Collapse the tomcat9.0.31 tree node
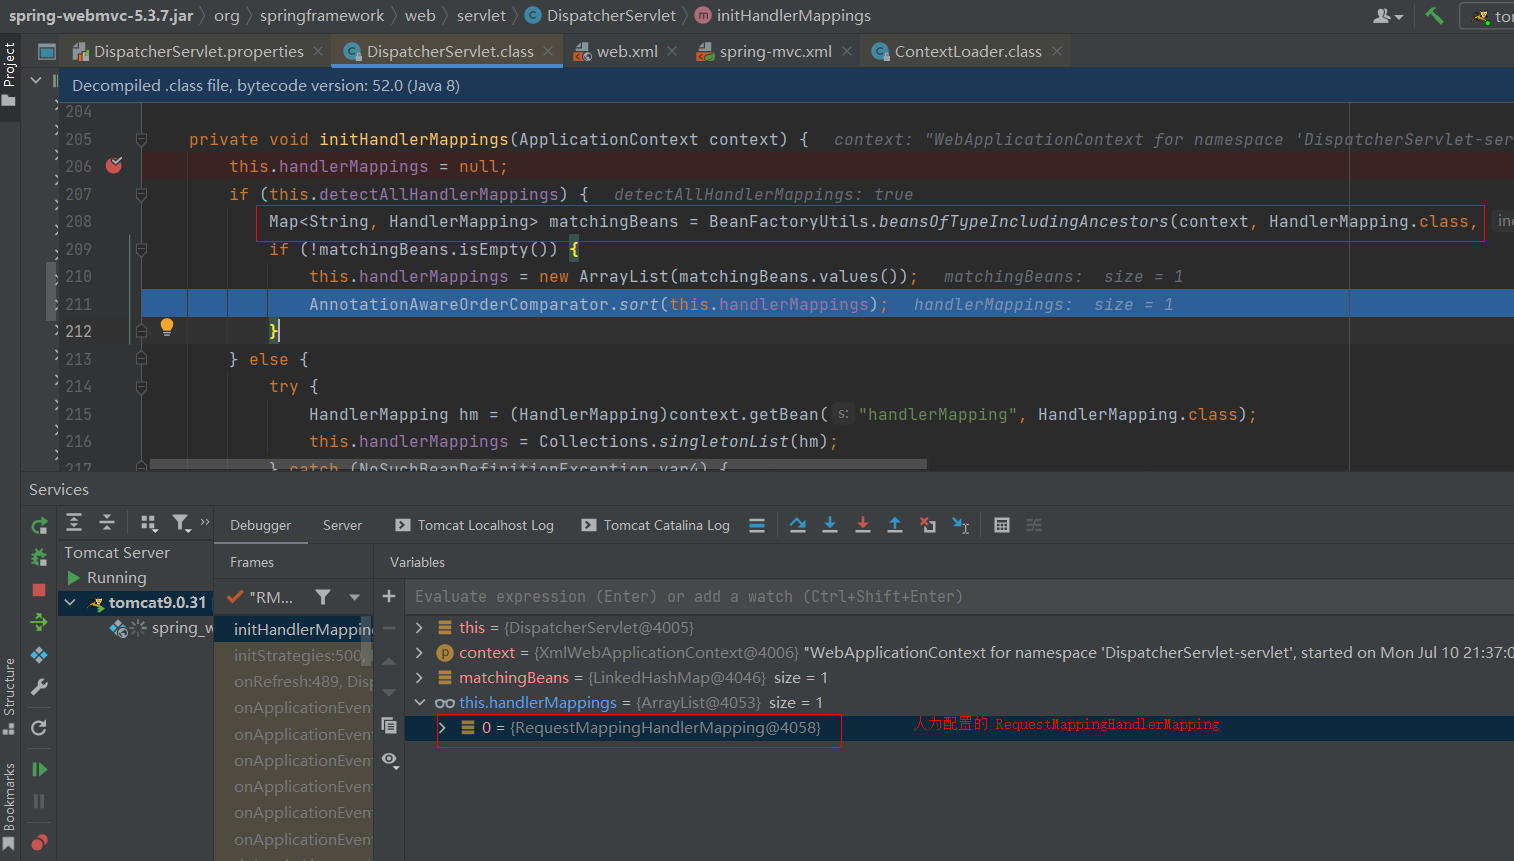The width and height of the screenshot is (1514, 861). click(70, 603)
